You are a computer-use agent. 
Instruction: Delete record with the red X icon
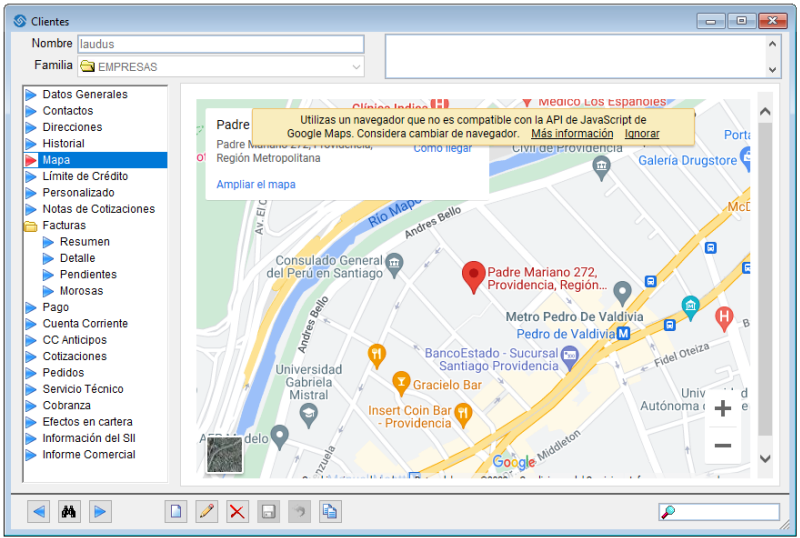237,511
